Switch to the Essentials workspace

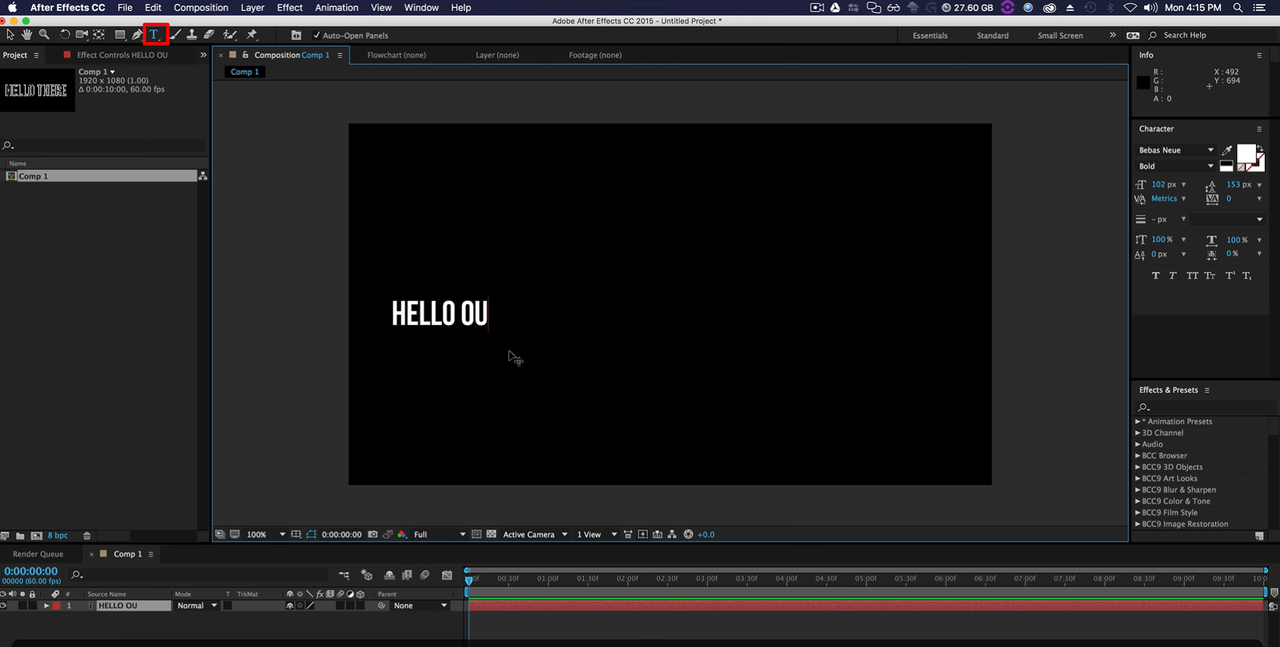click(x=930, y=36)
